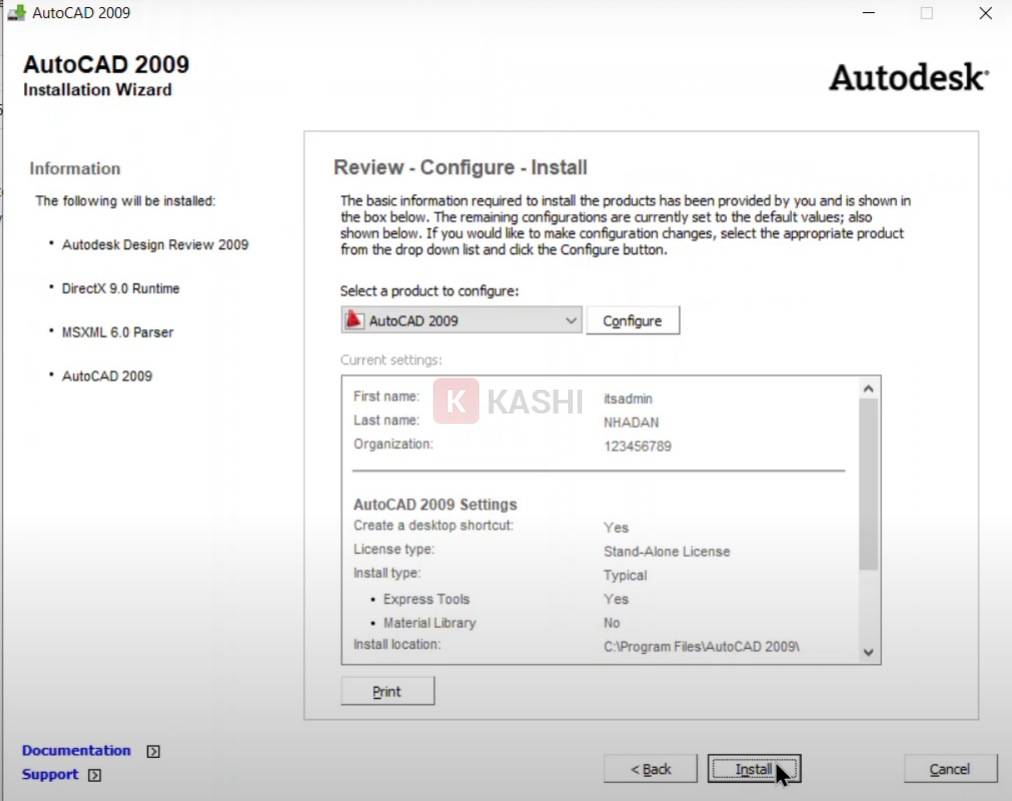This screenshot has width=1012, height=801.
Task: Start installation with the Install button
Action: [x=754, y=769]
